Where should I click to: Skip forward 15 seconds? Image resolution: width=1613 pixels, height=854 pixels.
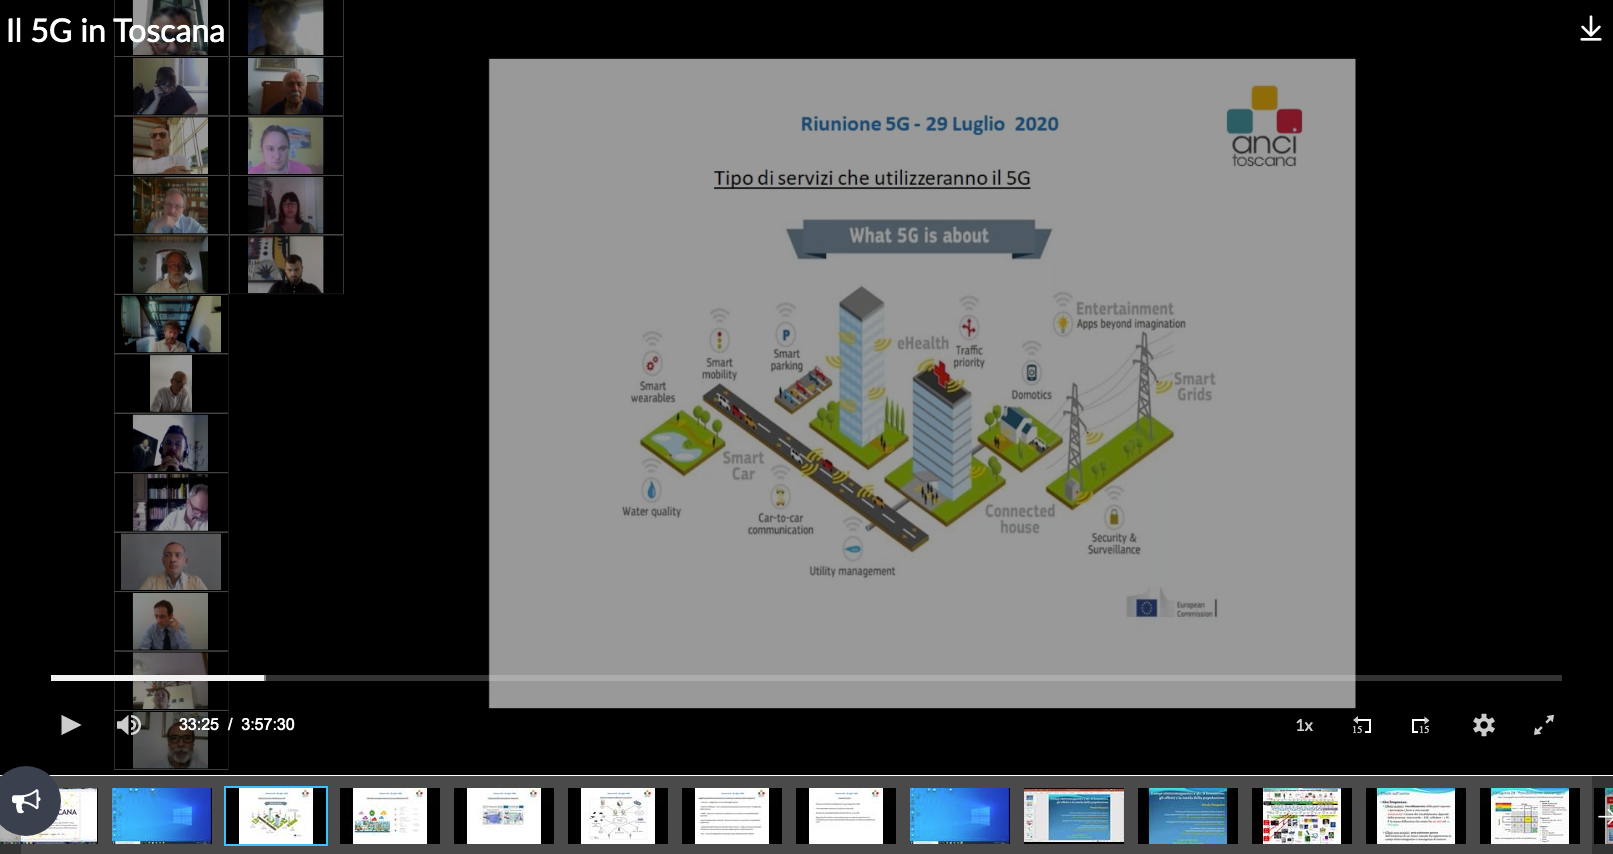click(x=1420, y=725)
